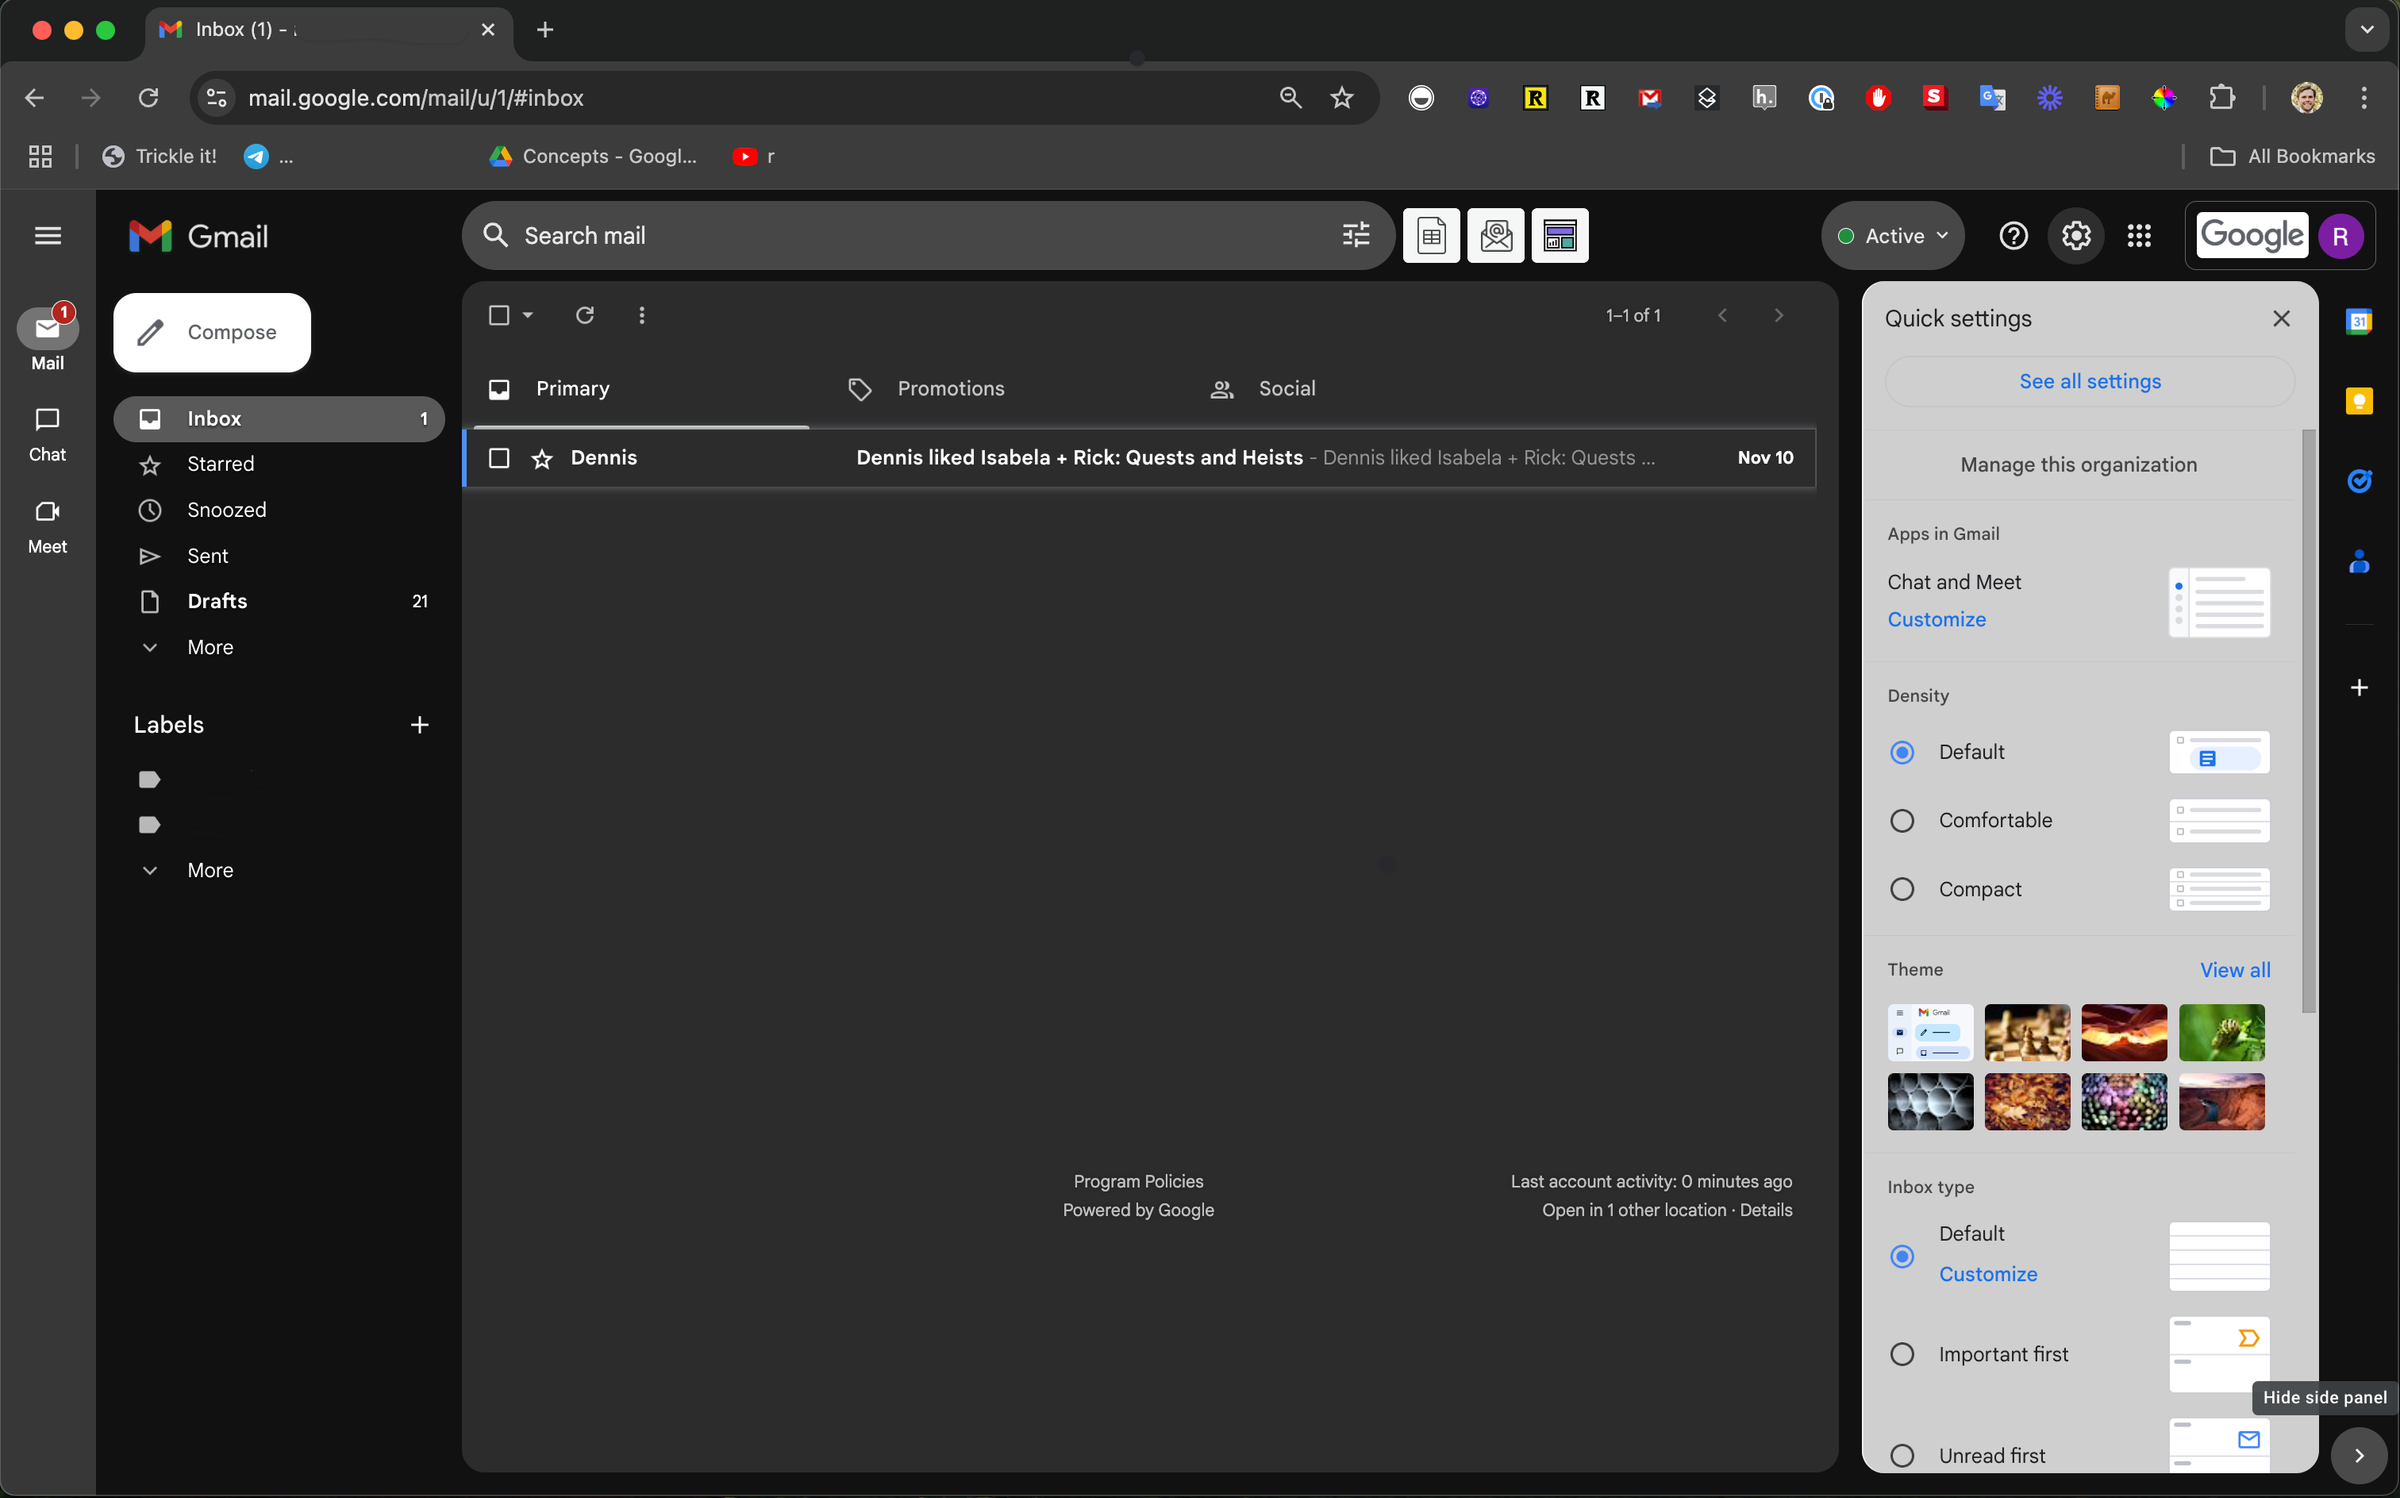Open the Google apps launcher grid

(2139, 235)
